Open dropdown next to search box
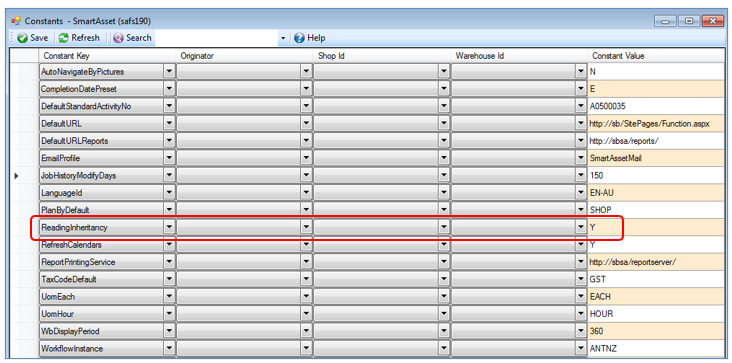The width and height of the screenshot is (732, 363). [283, 38]
